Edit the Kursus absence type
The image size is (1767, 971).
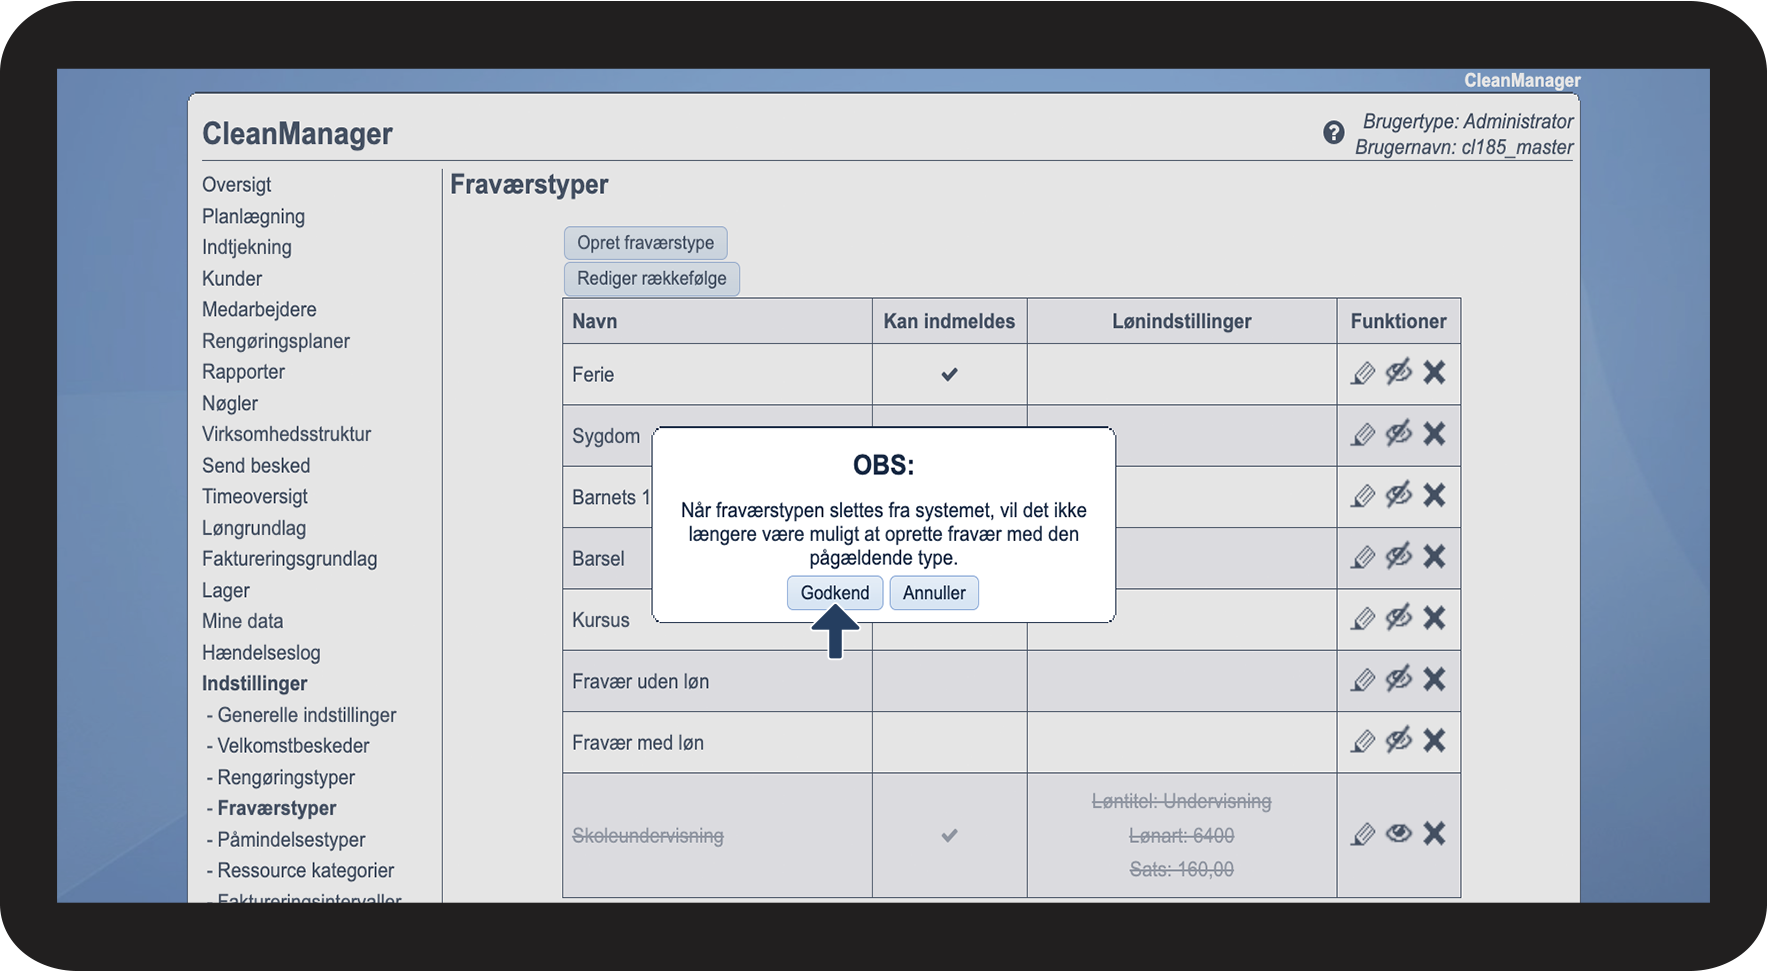[x=1363, y=619]
